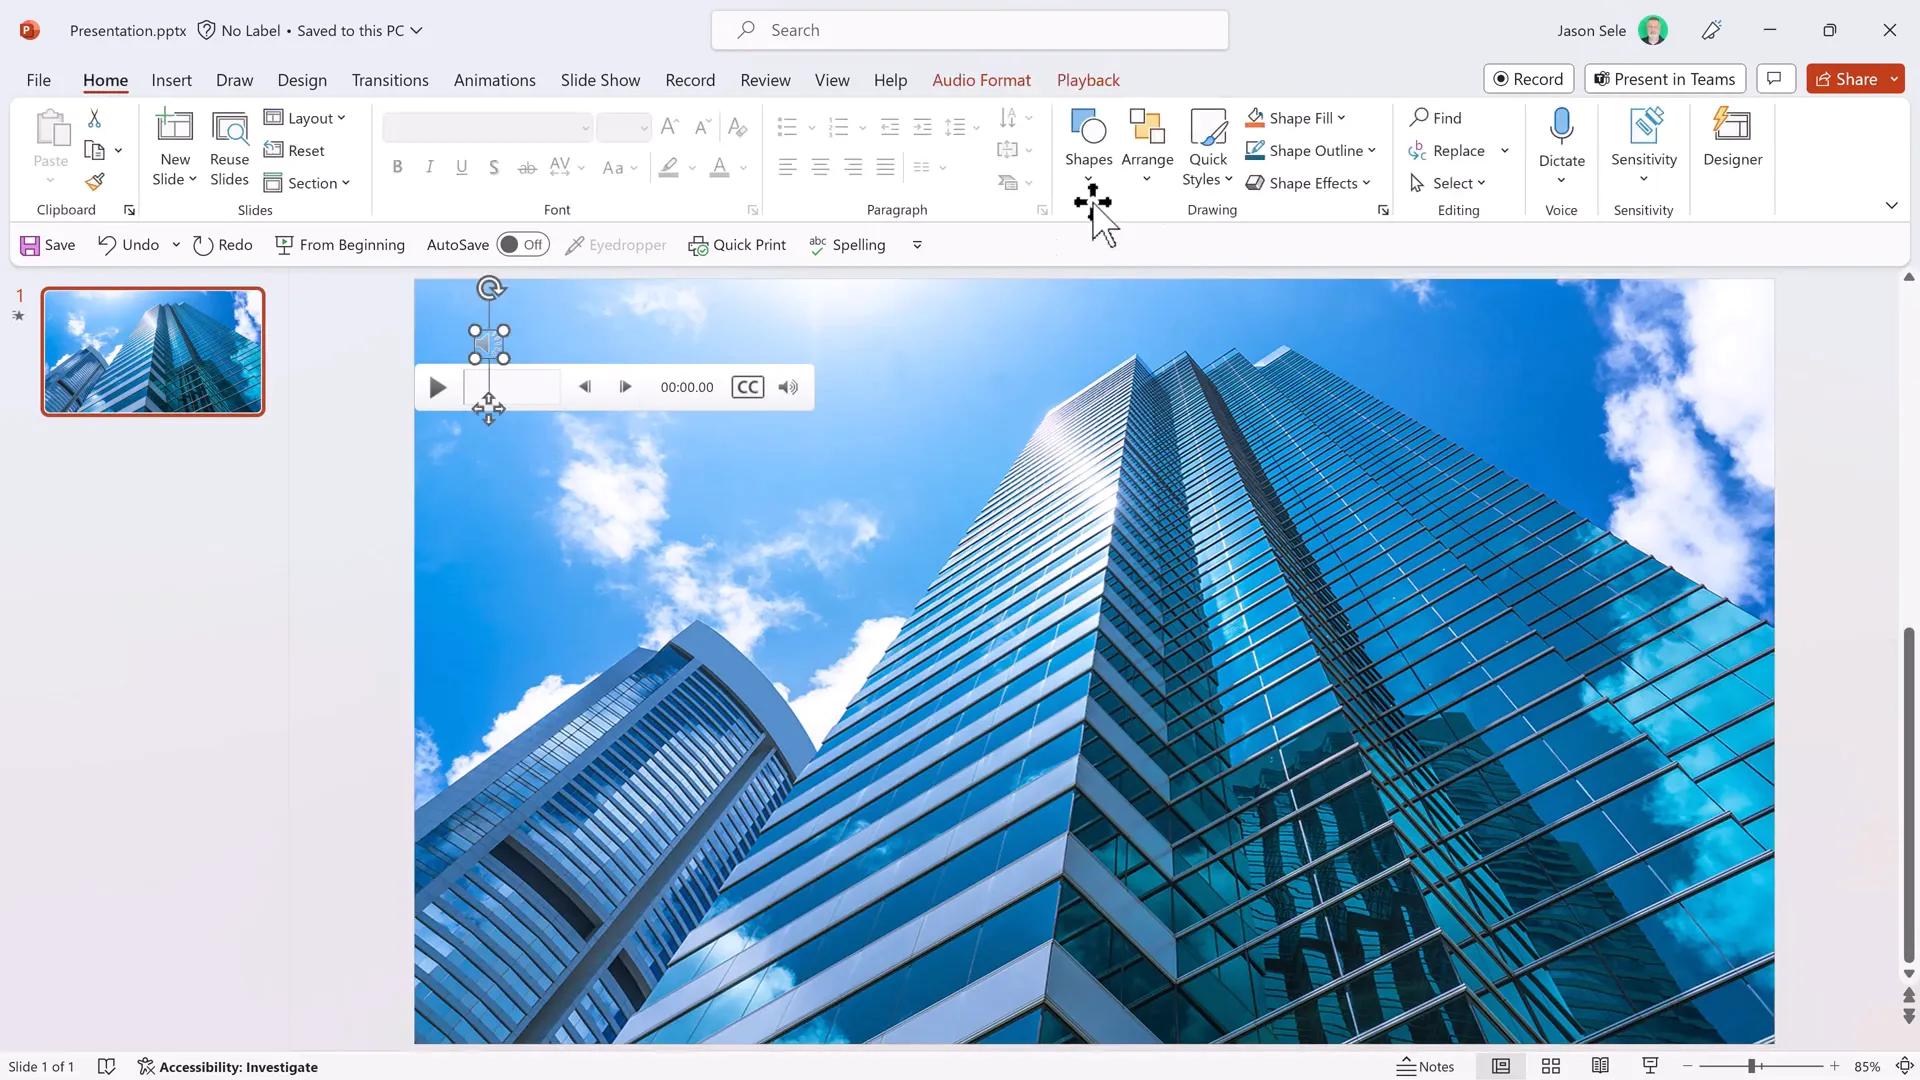This screenshot has width=1920, height=1080.
Task: Open the Shapes gallery
Action: point(1088,146)
